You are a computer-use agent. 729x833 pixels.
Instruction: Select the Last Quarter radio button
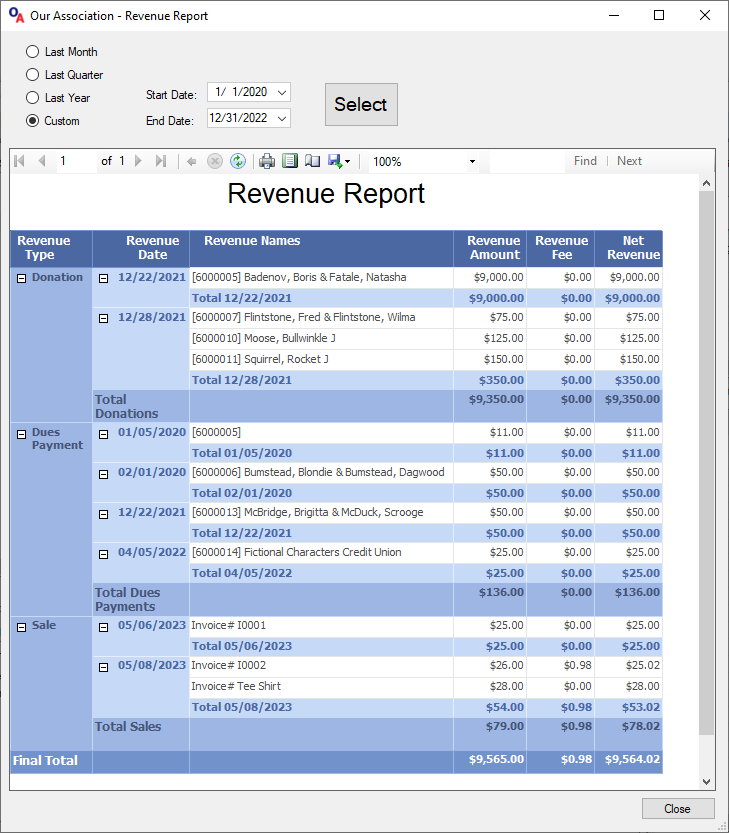coord(33,75)
